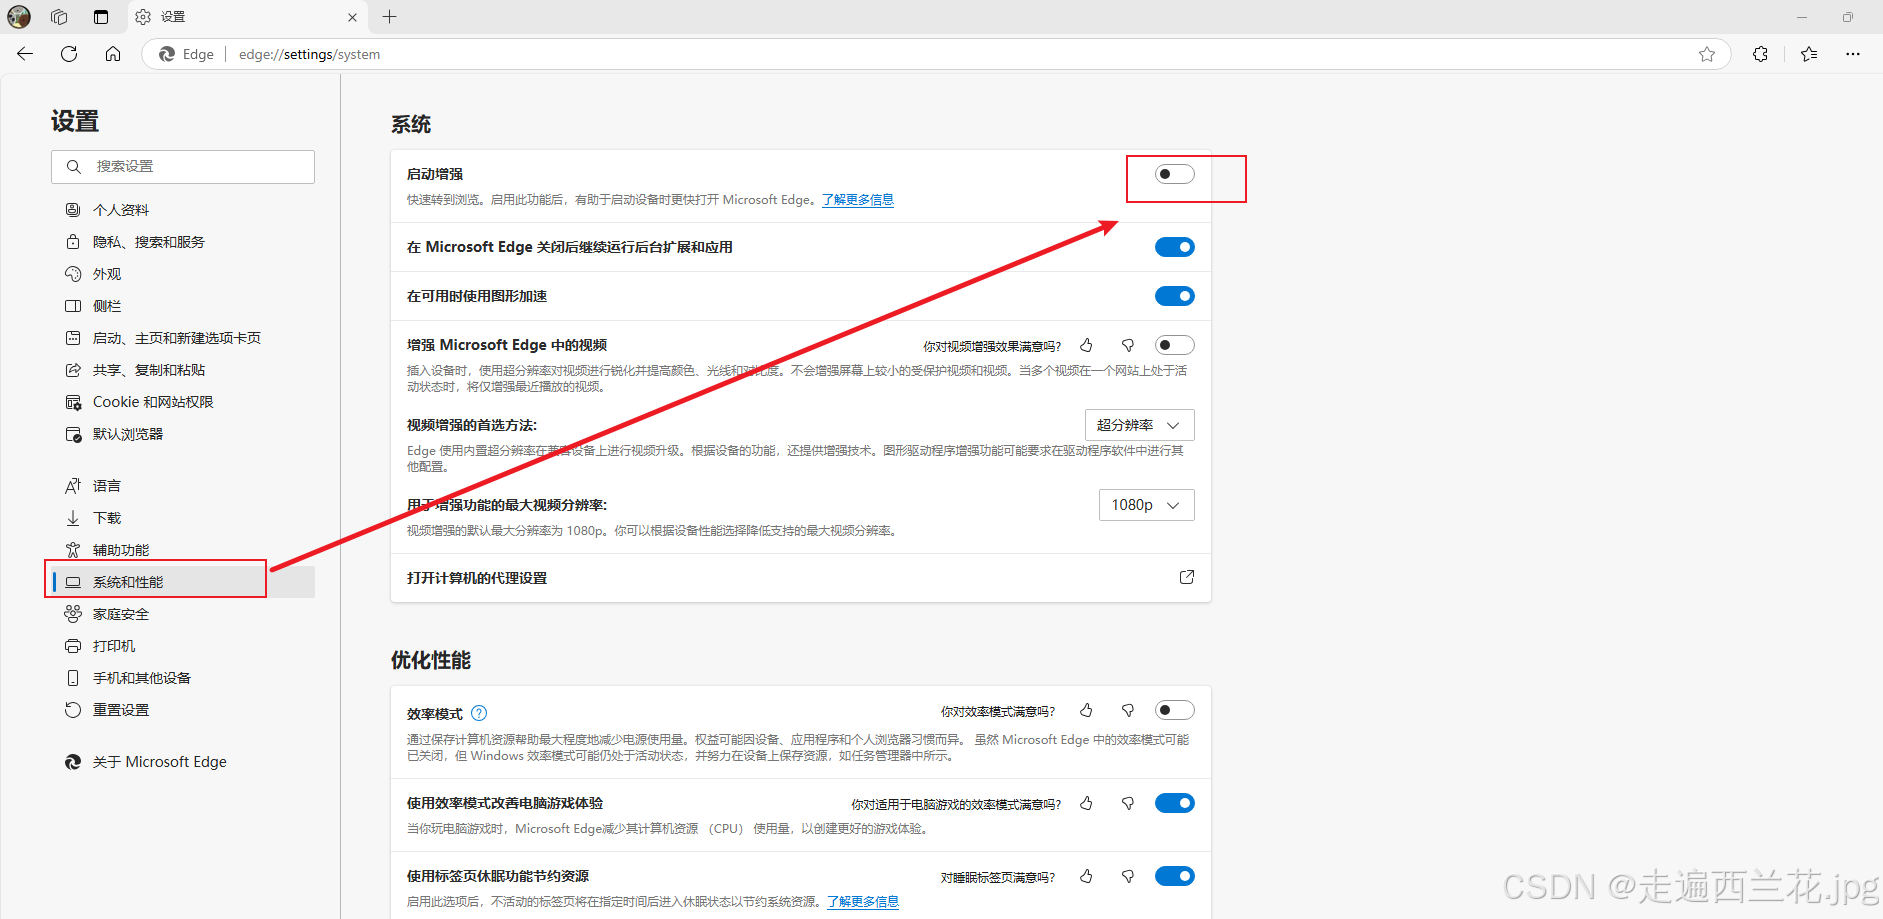Click 了解更多信息 under 启动增强

[x=857, y=199]
